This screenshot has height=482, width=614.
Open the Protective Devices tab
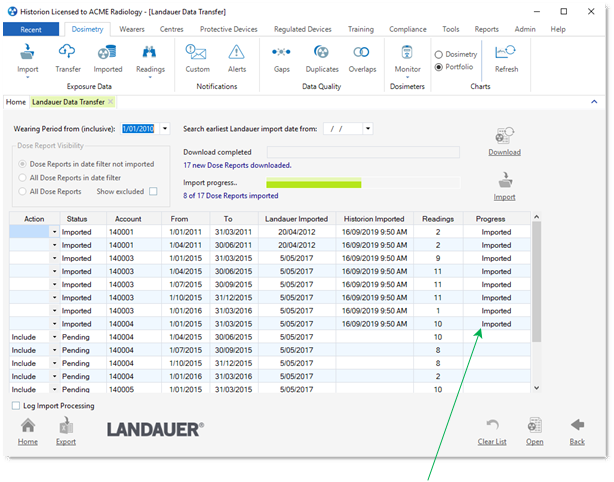[x=229, y=29]
